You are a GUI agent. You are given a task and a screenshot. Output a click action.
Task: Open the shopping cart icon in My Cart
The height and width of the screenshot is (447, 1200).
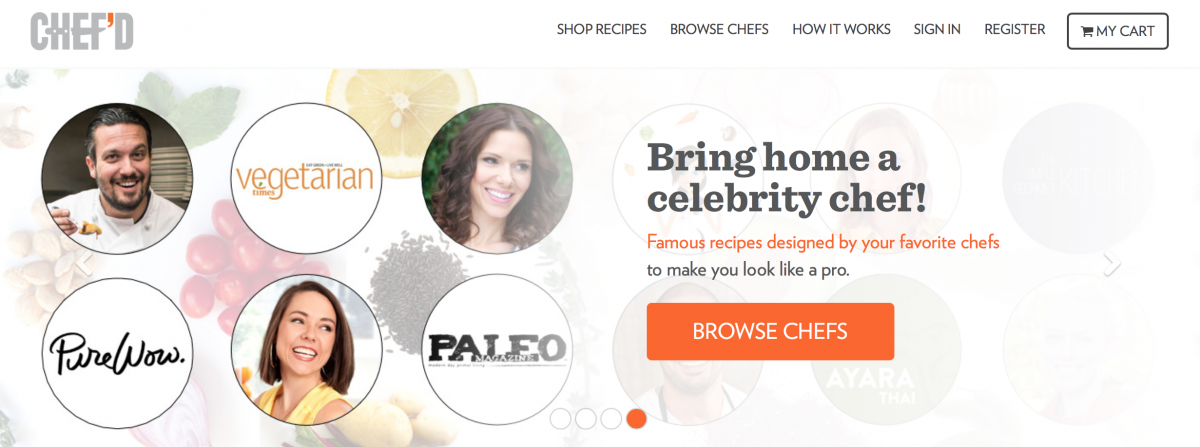tap(1086, 31)
